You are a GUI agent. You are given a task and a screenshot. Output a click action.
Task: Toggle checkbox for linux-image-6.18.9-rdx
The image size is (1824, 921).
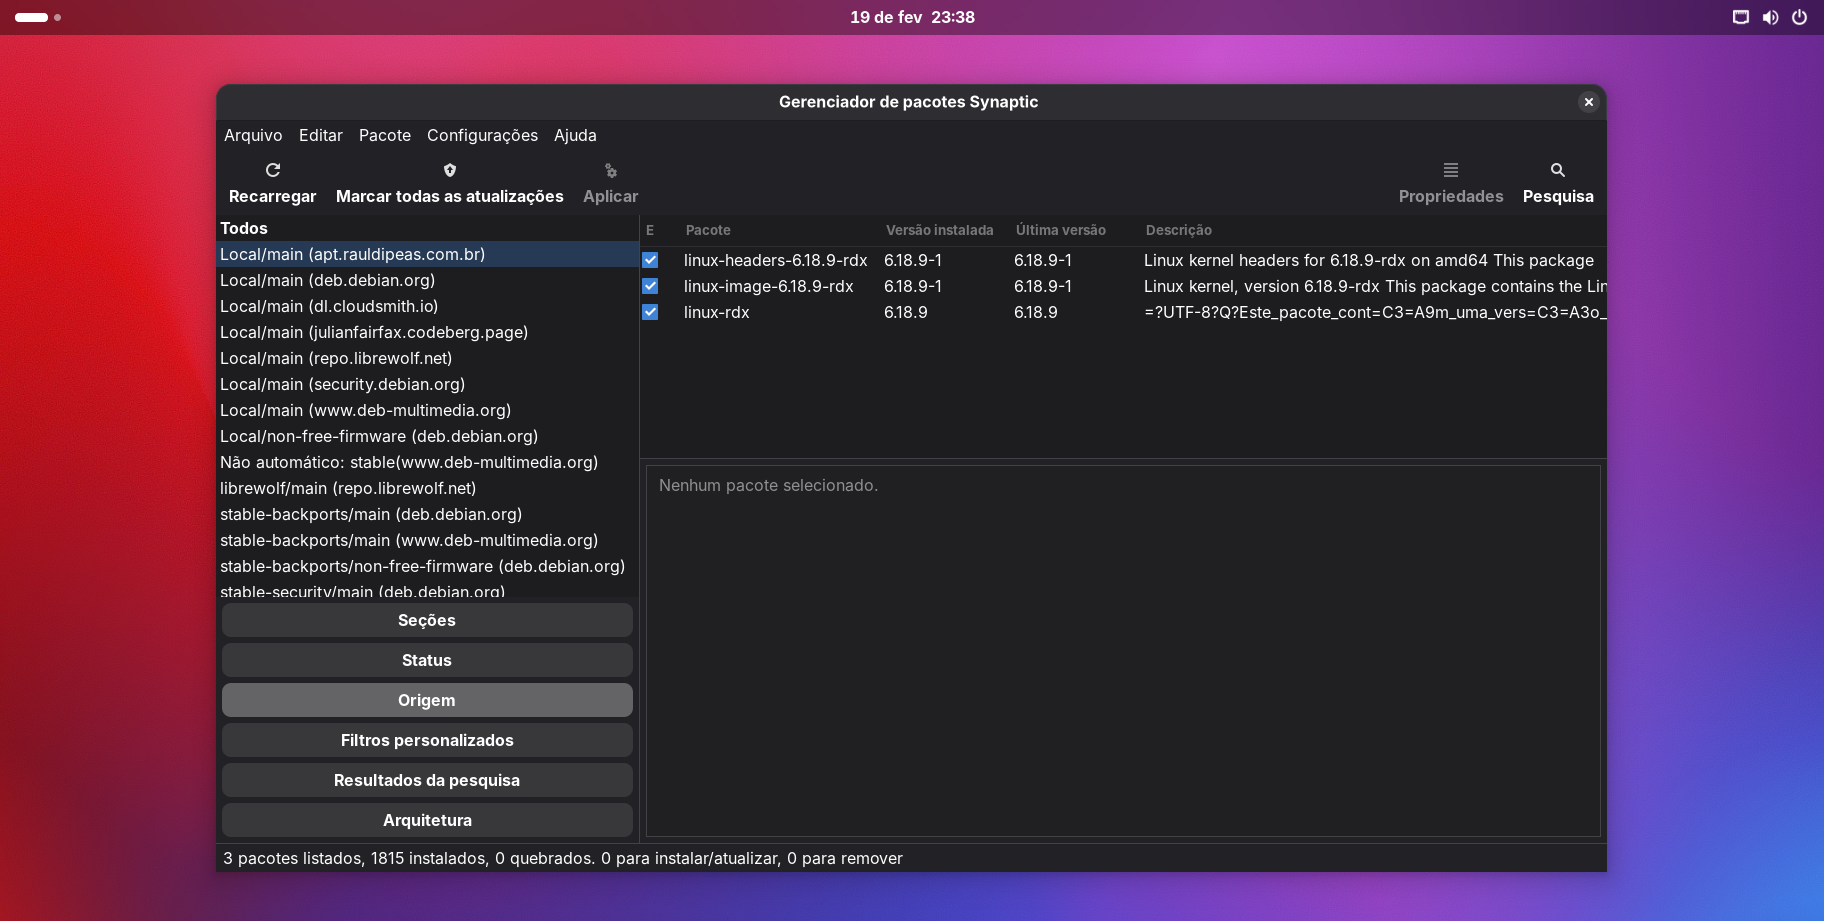[x=650, y=286]
